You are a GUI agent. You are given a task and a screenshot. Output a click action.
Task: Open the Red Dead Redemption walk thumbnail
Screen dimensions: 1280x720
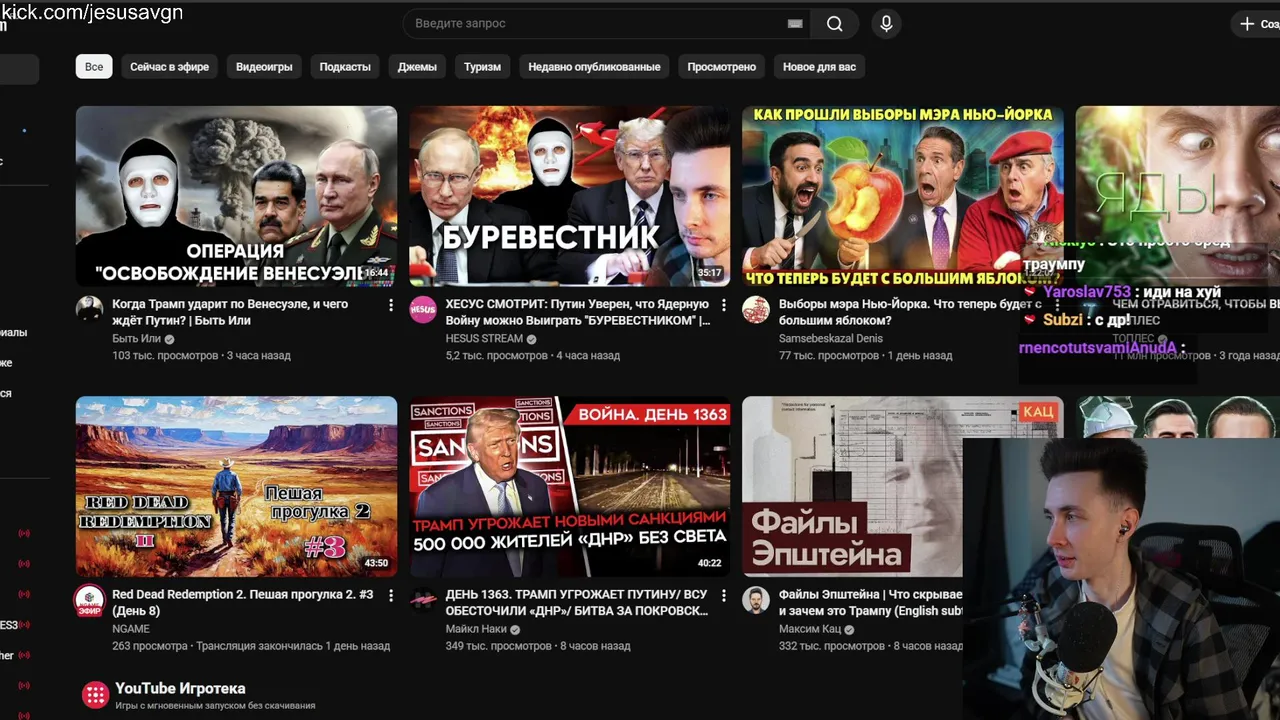(x=236, y=487)
